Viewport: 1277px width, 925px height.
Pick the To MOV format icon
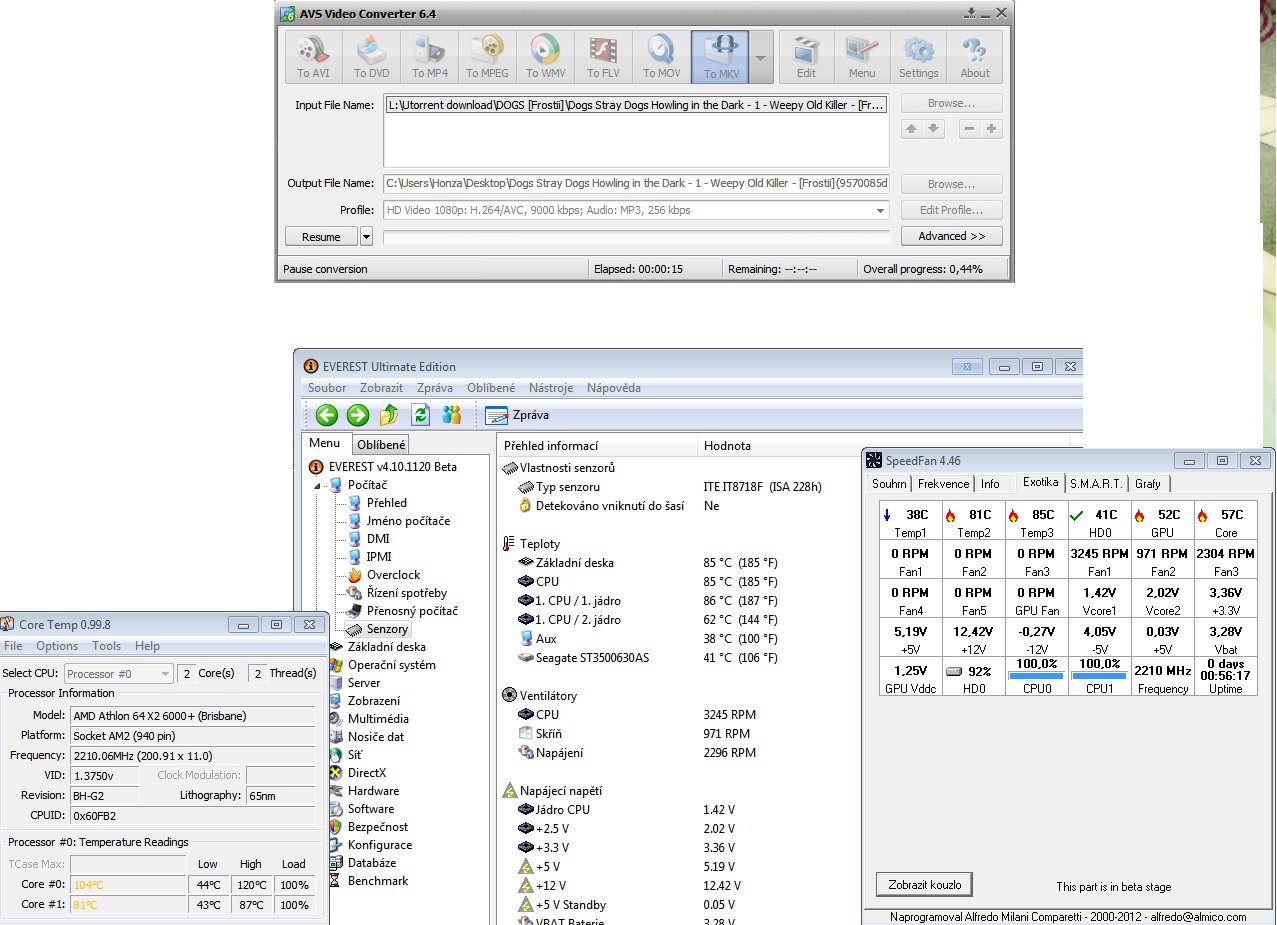click(x=661, y=57)
